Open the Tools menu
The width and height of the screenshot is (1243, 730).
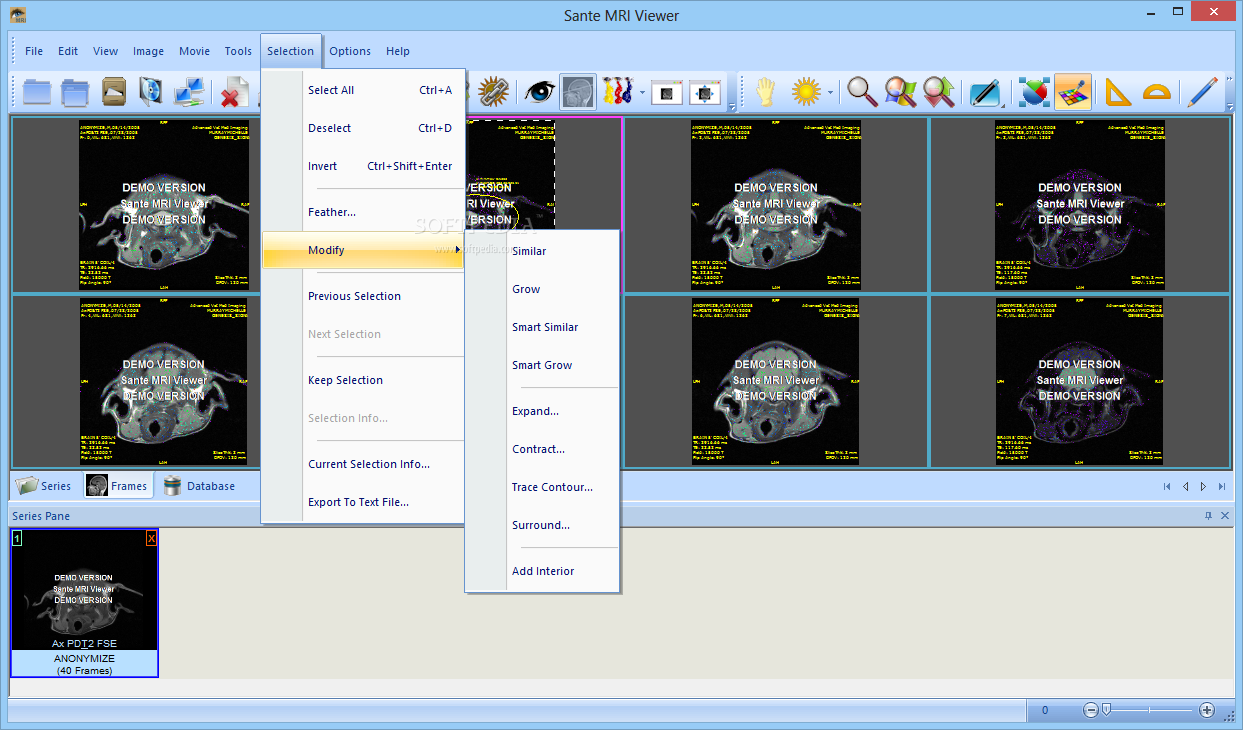tap(238, 51)
